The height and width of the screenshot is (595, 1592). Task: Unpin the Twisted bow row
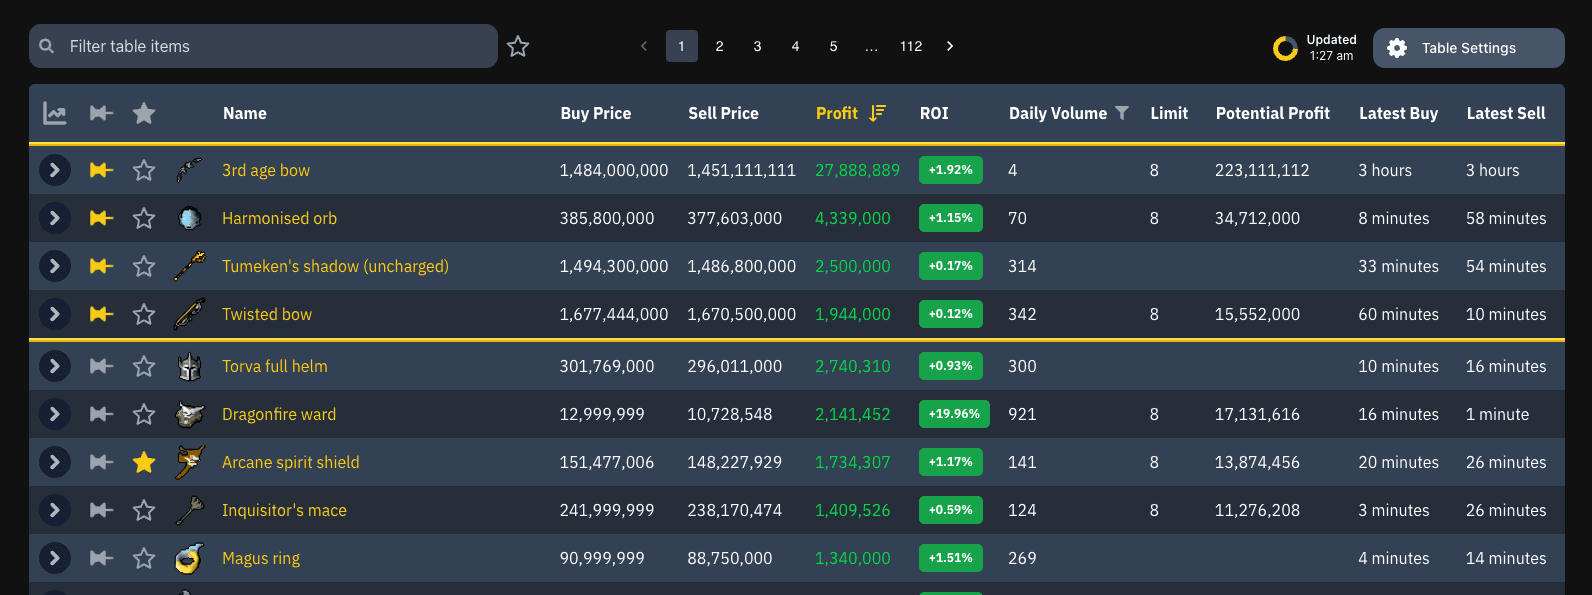click(101, 314)
